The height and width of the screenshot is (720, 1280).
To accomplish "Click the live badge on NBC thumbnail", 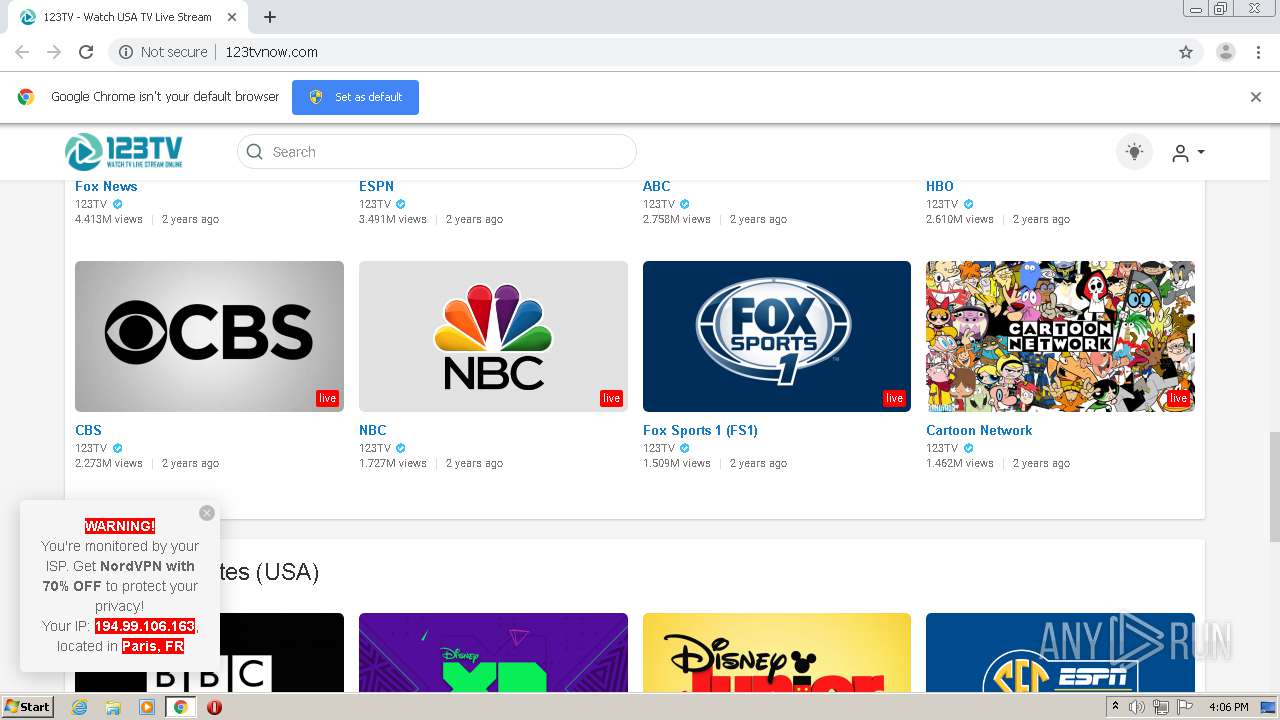I will tap(611, 398).
